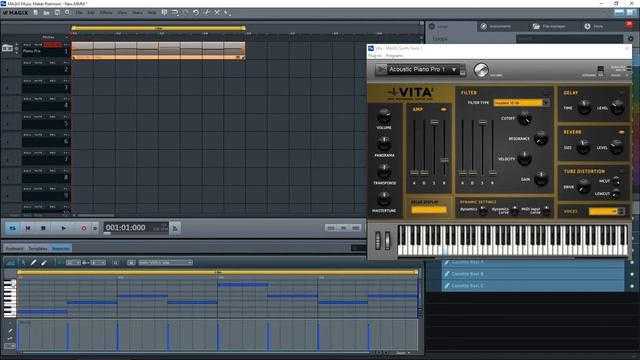Jump to start with the rewind button

tap(28, 228)
